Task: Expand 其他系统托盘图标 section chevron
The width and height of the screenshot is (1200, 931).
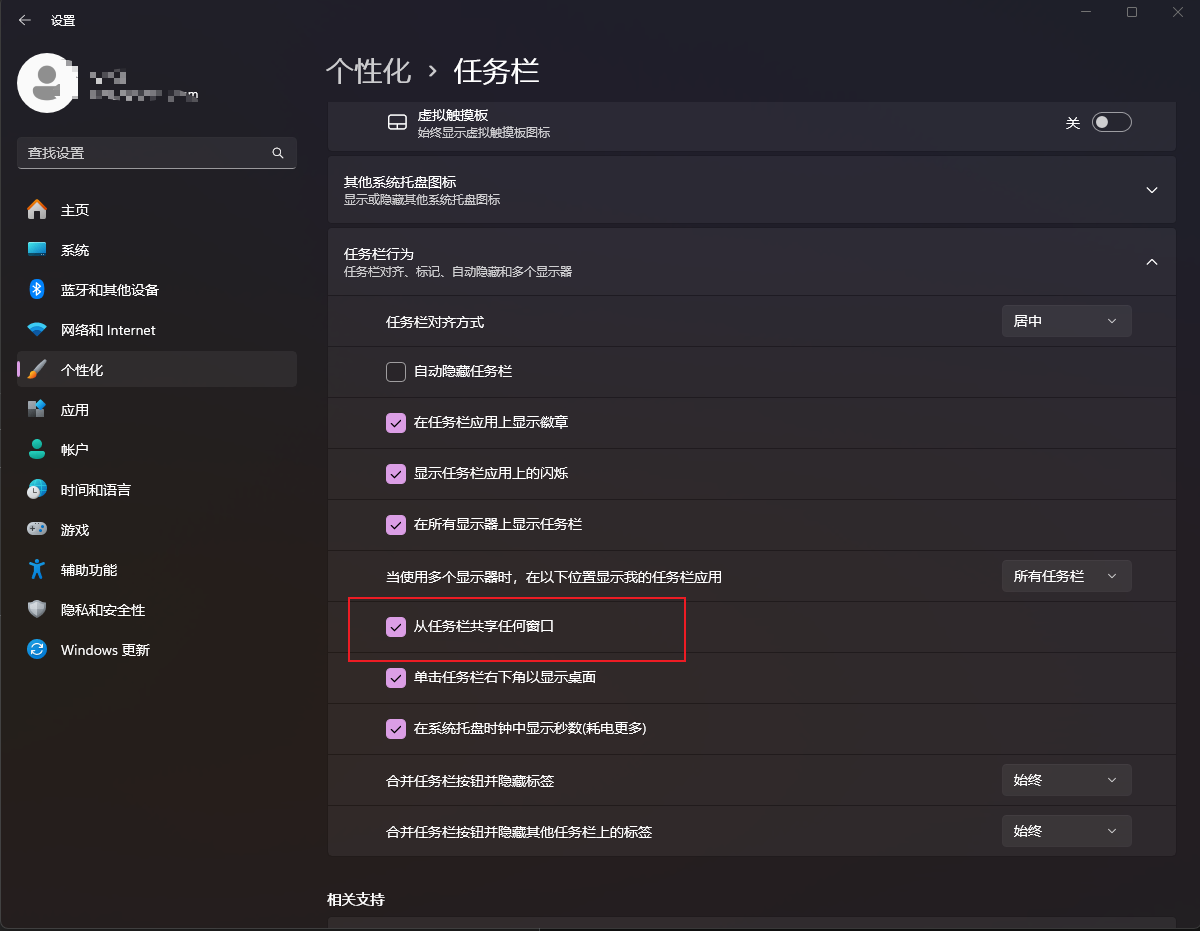Action: pos(1152,190)
